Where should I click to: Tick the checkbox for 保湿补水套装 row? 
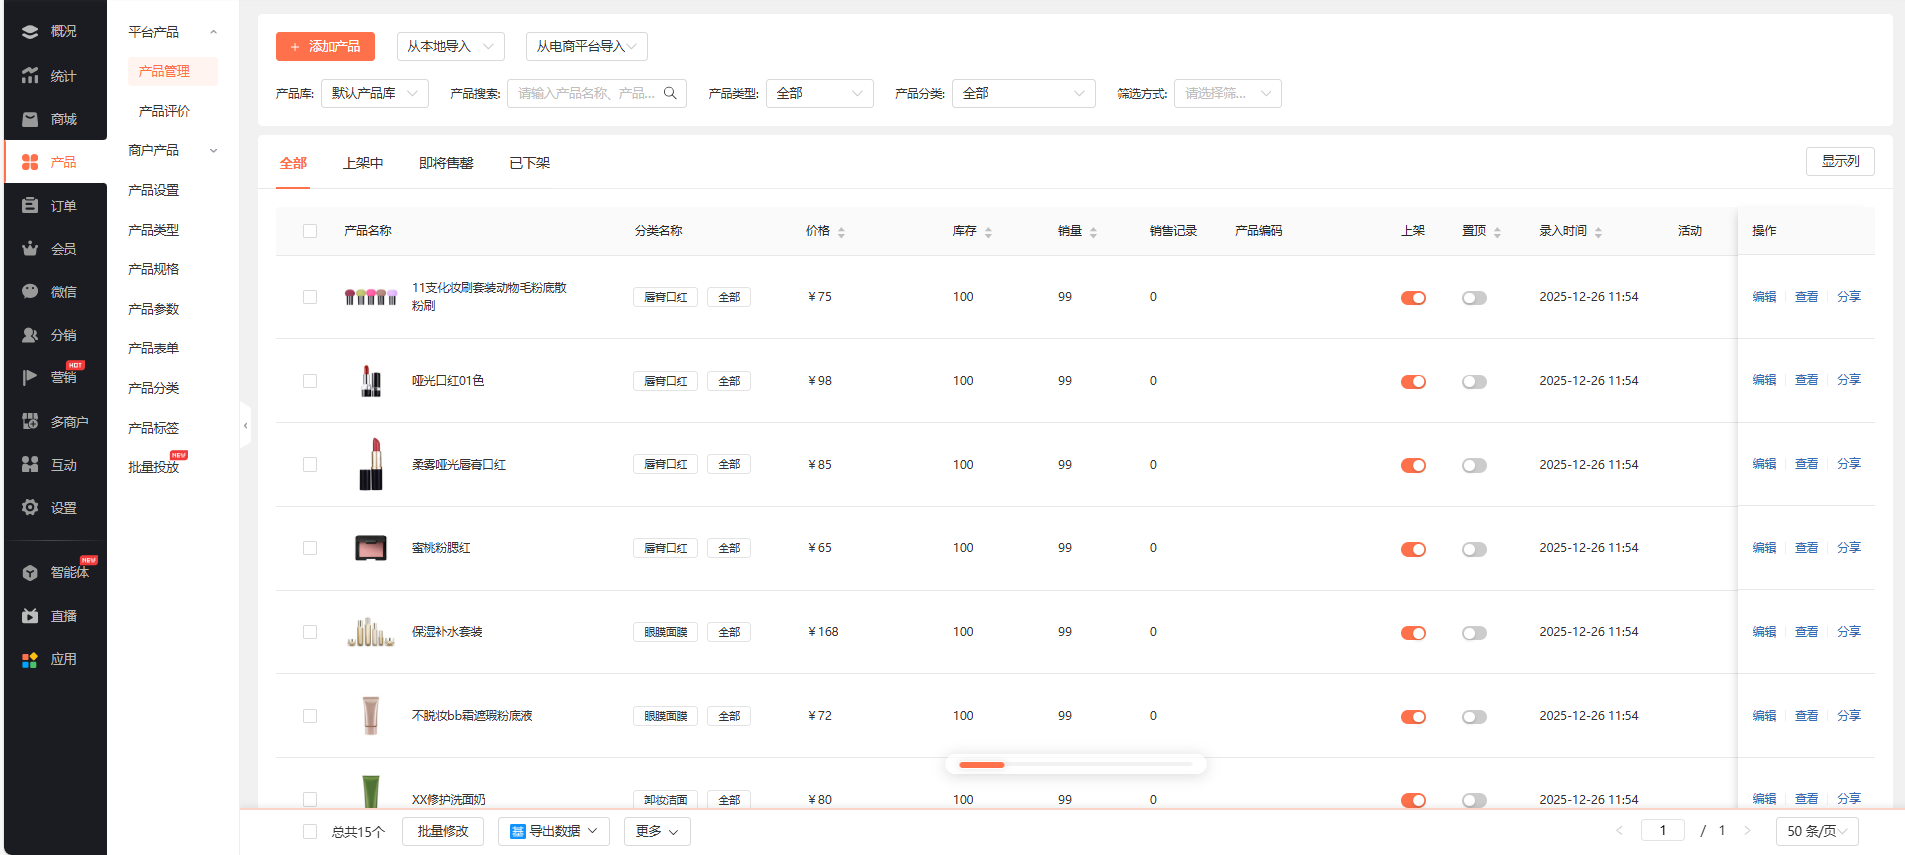[x=310, y=632]
